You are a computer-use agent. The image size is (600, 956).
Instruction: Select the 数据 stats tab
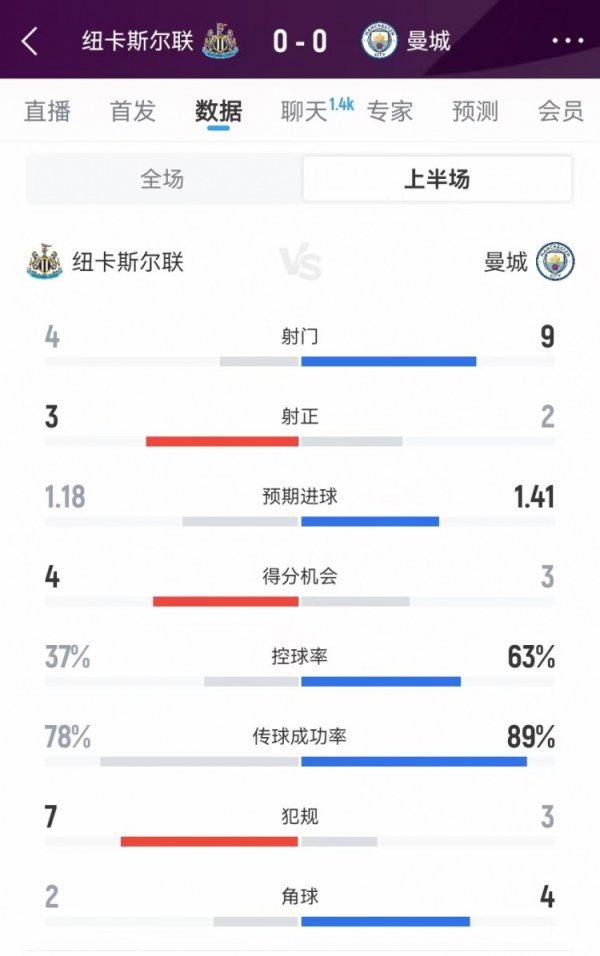click(216, 112)
